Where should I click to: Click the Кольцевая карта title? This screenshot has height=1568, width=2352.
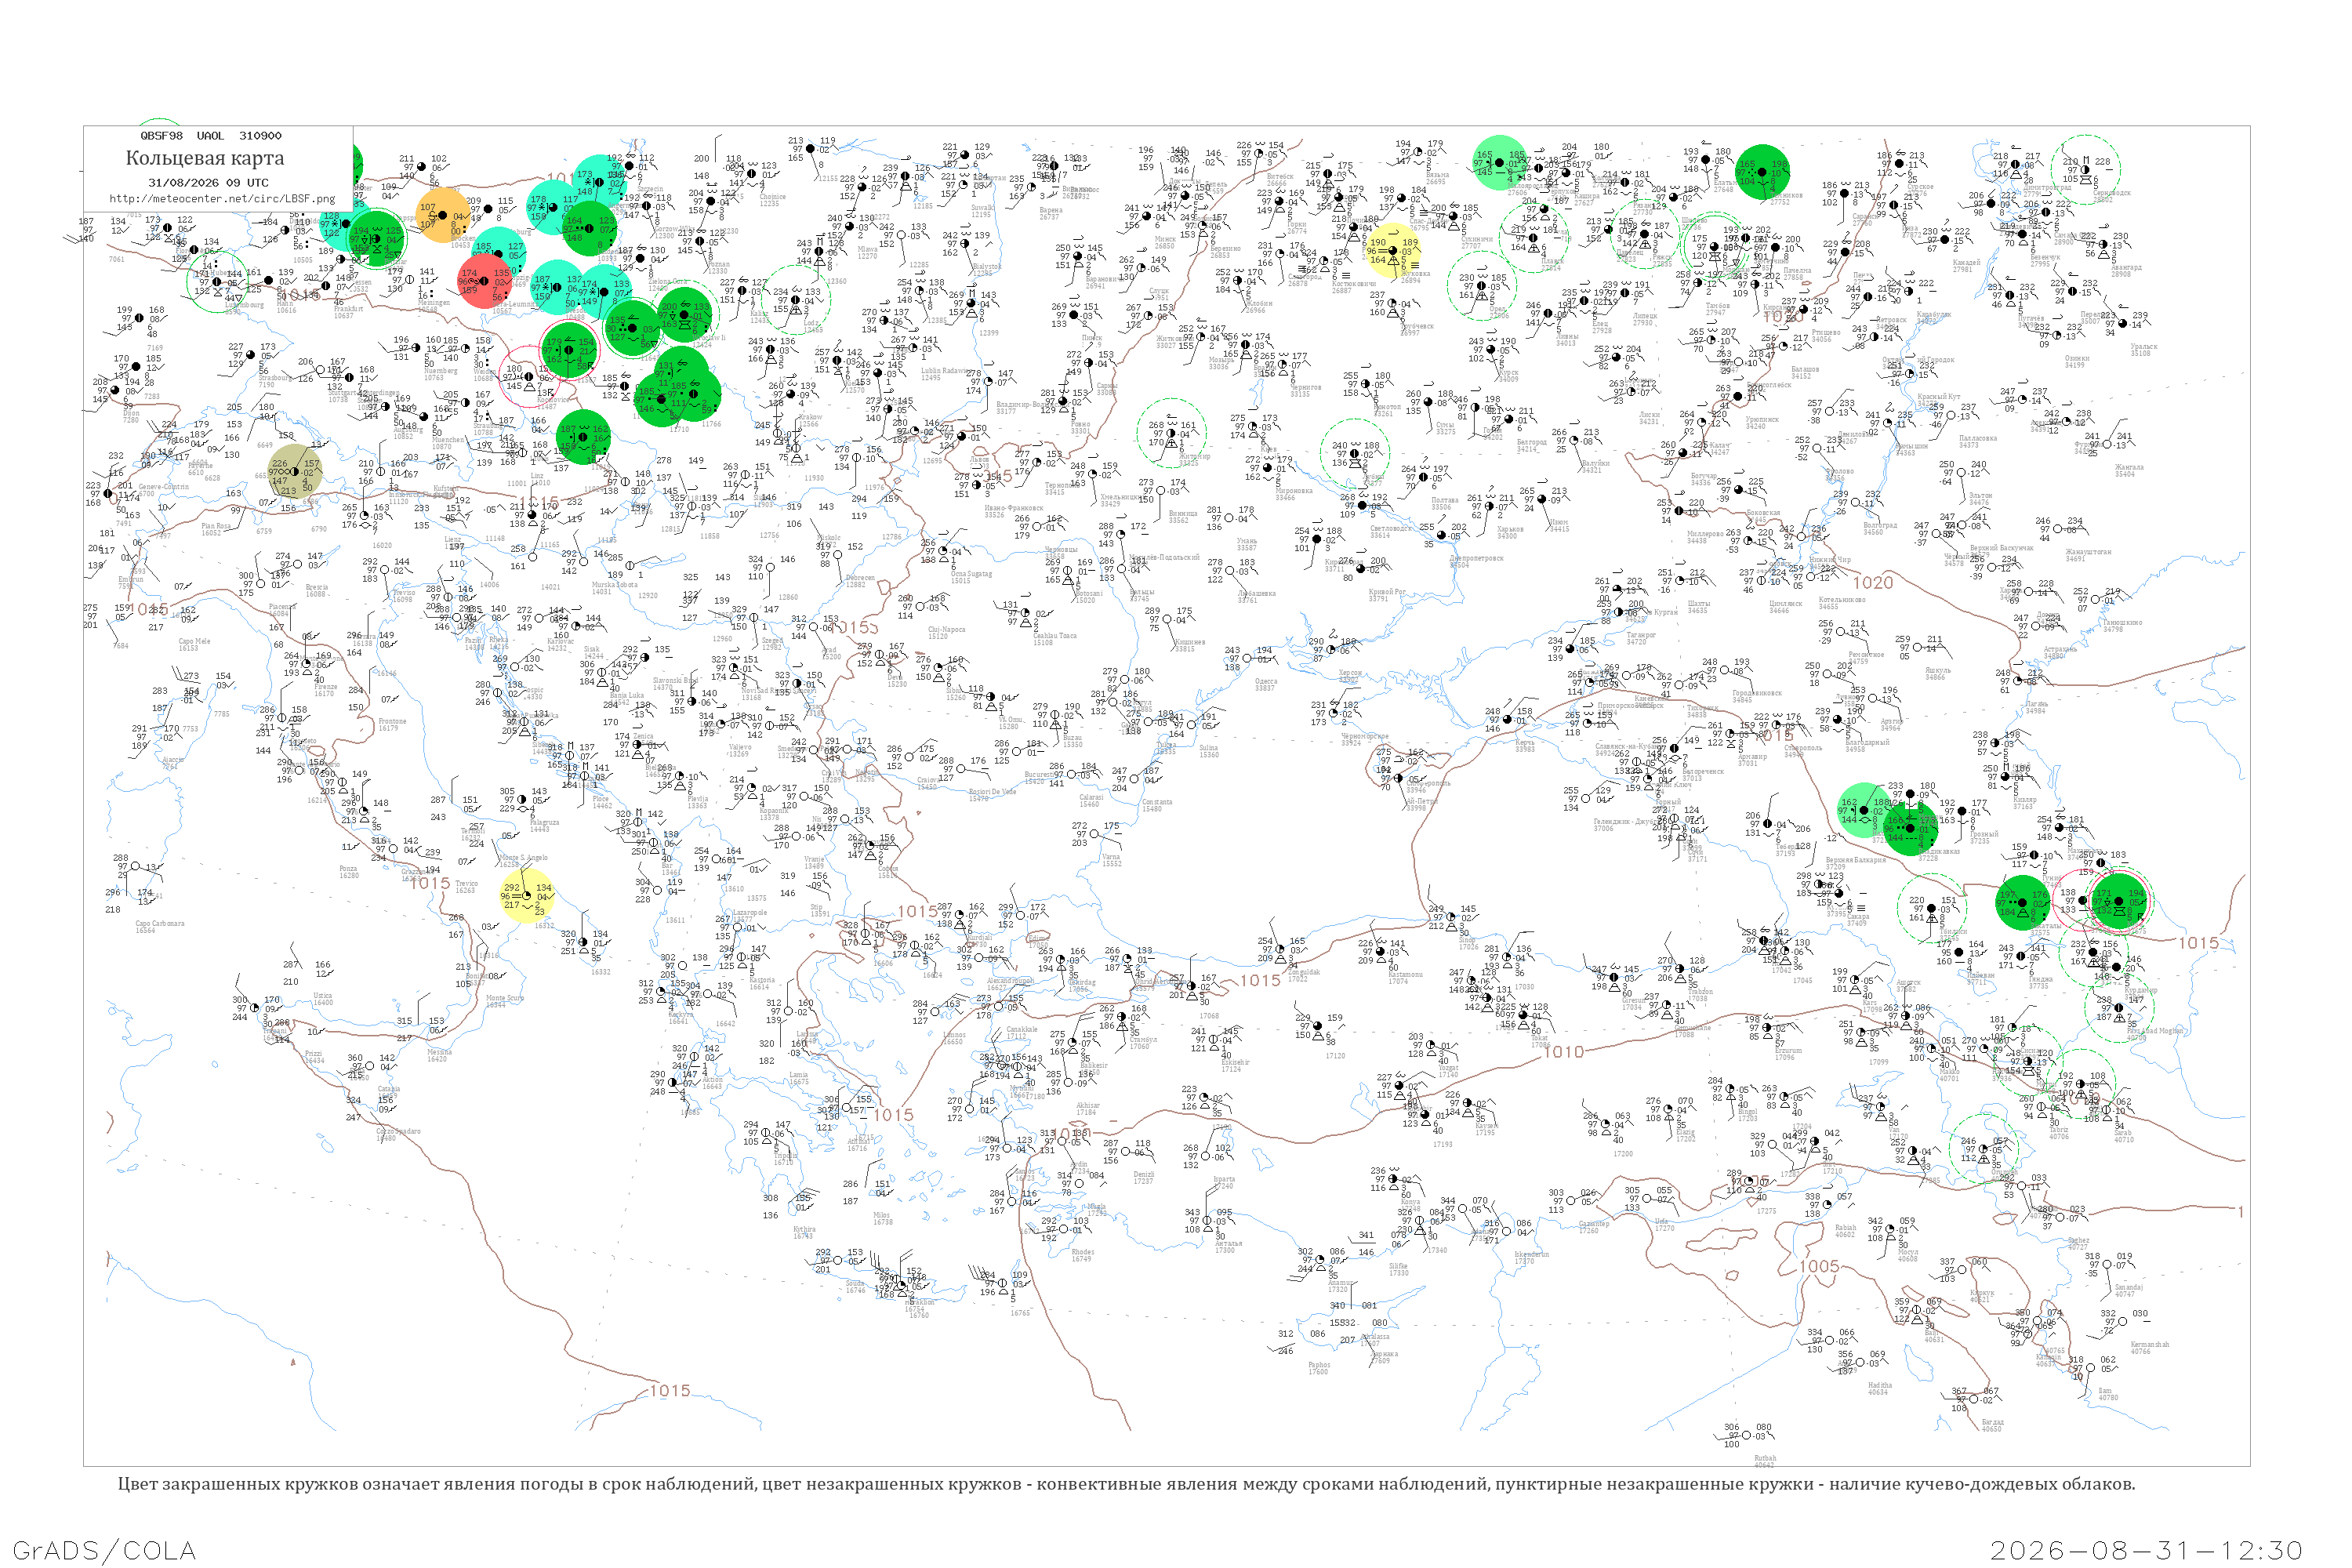(205, 158)
